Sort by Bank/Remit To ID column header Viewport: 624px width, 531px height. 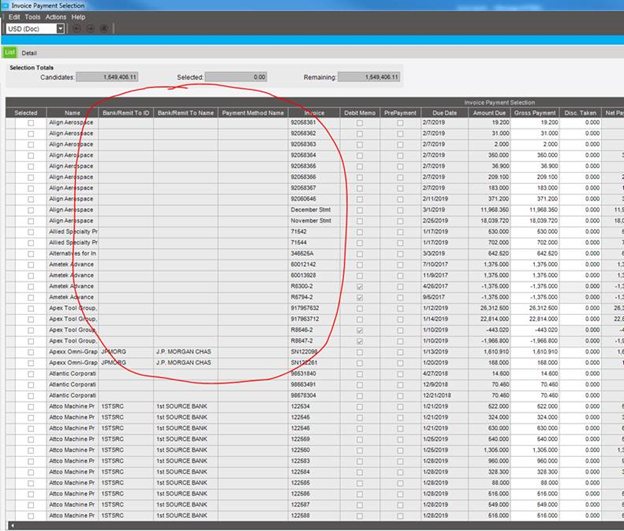pos(126,113)
